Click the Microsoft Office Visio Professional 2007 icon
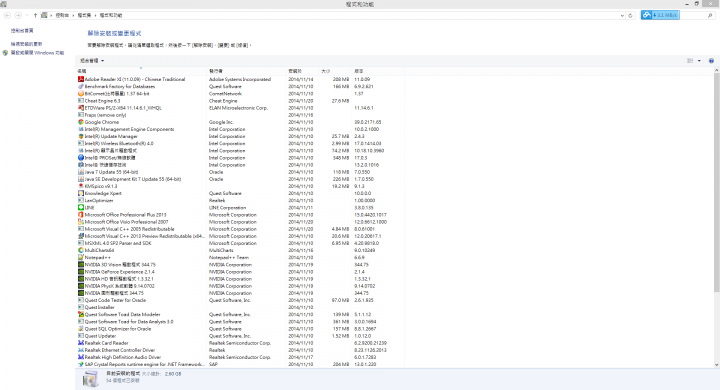The width and height of the screenshot is (720, 390). tap(81, 222)
